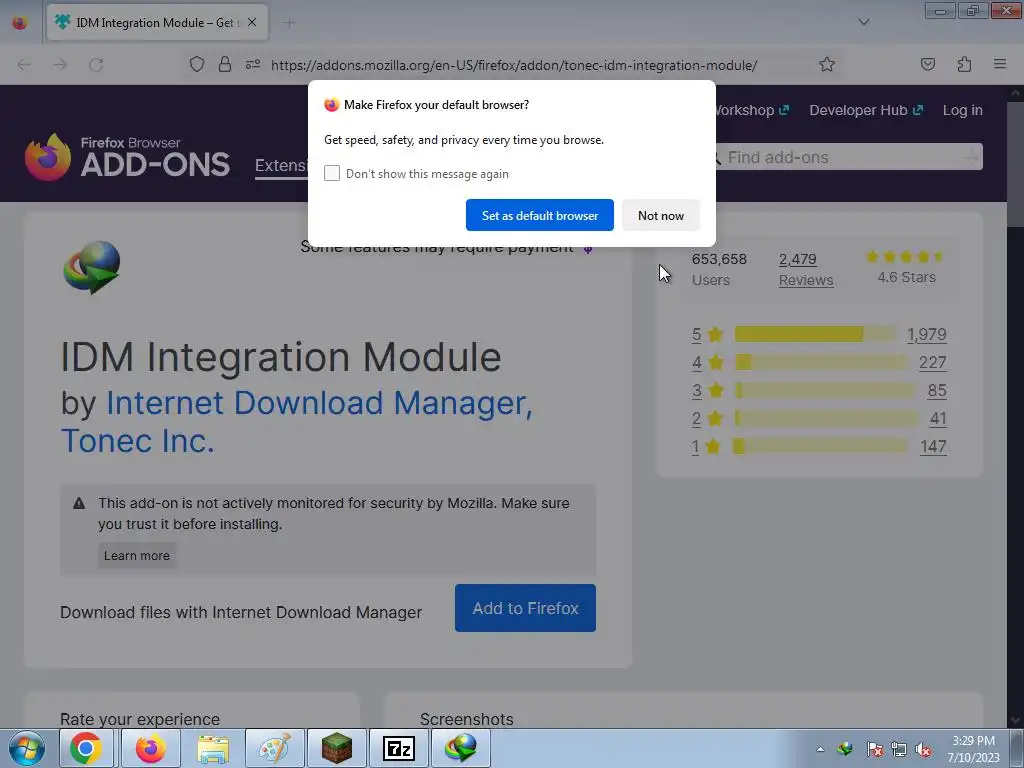Open site permissions icon in address bar
Viewport: 1024px width, 768px height.
coord(253,65)
